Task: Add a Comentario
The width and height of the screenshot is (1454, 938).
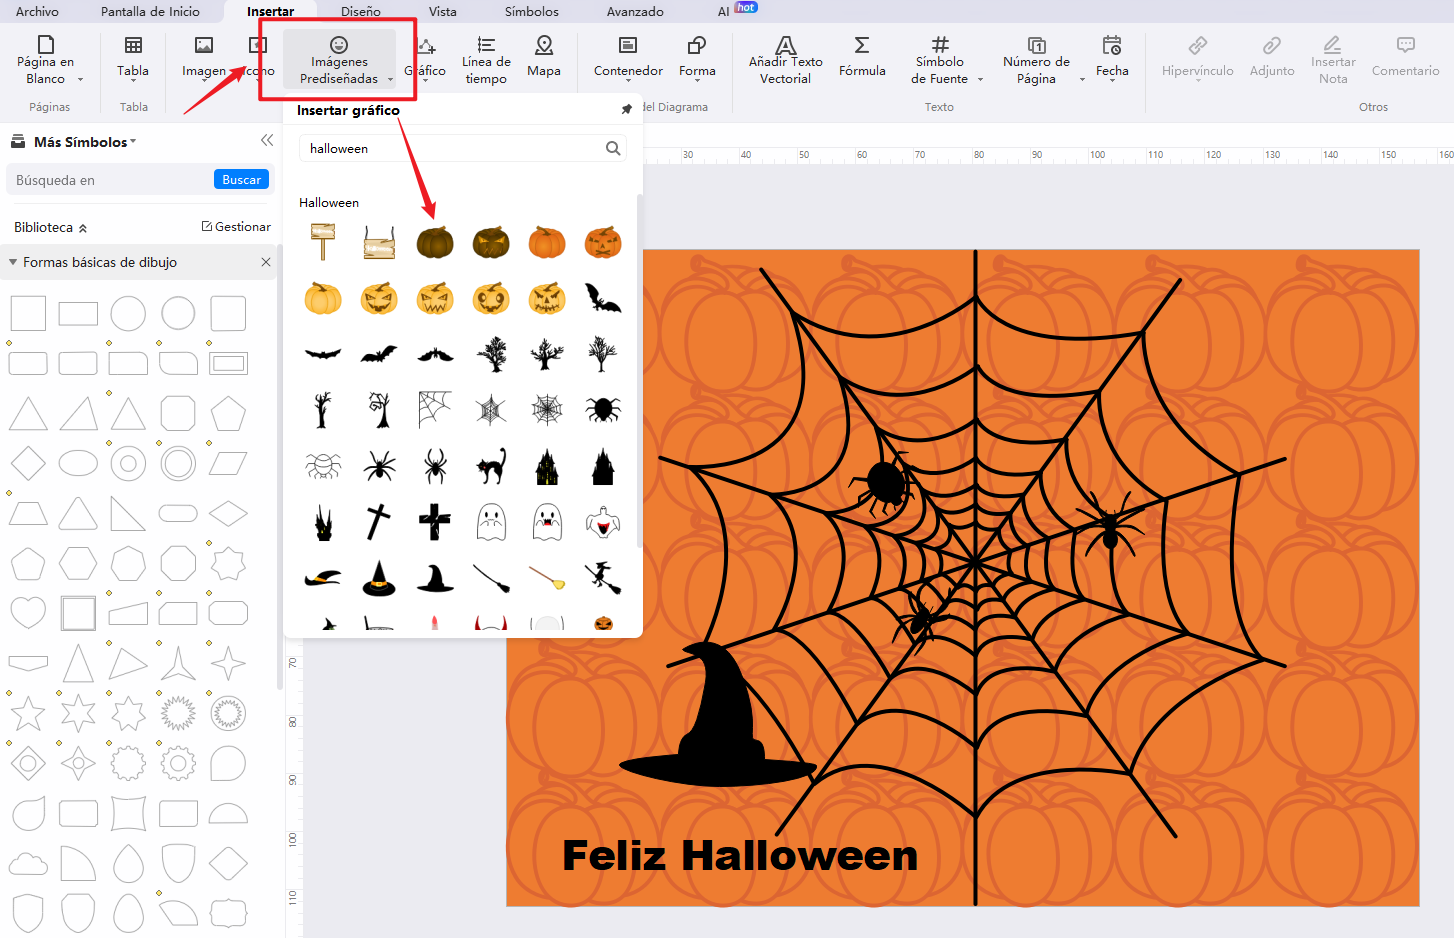Action: (x=1405, y=60)
